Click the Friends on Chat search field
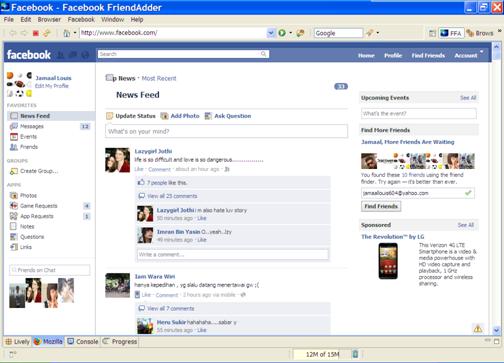 tap(50, 270)
